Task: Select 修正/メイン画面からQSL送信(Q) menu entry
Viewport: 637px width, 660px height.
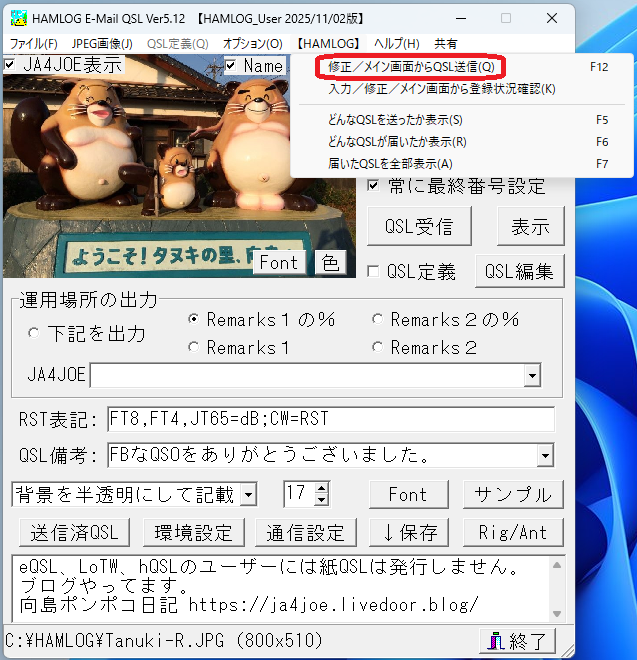Action: pos(462,67)
